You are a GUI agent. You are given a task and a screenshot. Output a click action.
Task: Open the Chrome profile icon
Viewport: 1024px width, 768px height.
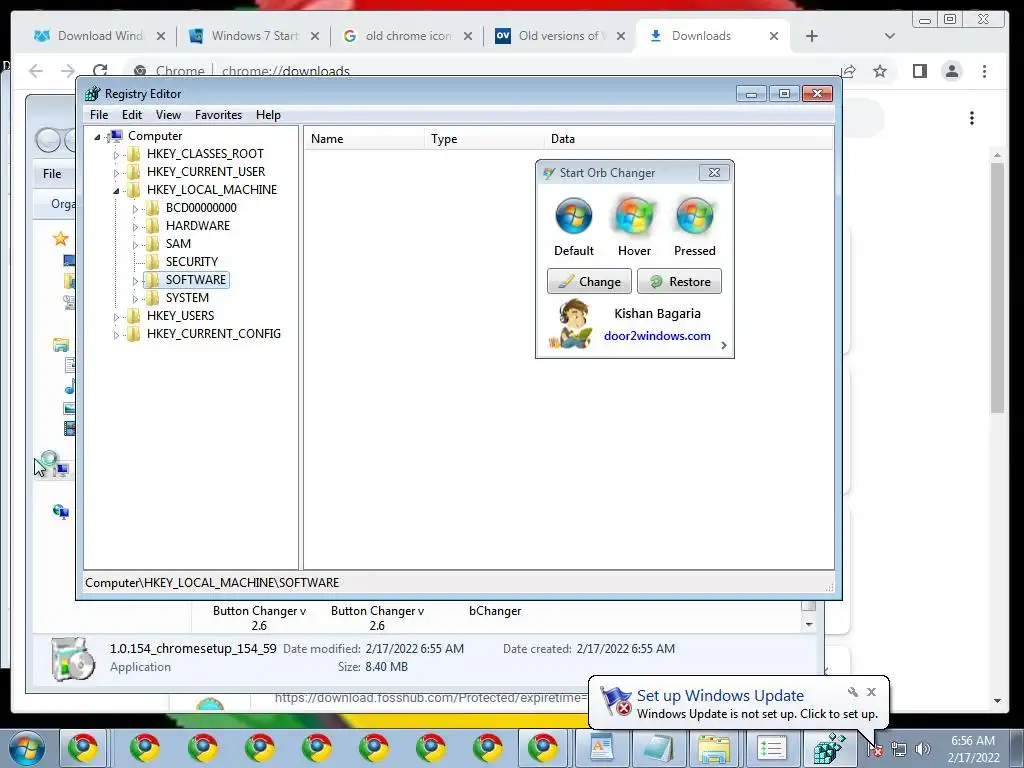(952, 71)
